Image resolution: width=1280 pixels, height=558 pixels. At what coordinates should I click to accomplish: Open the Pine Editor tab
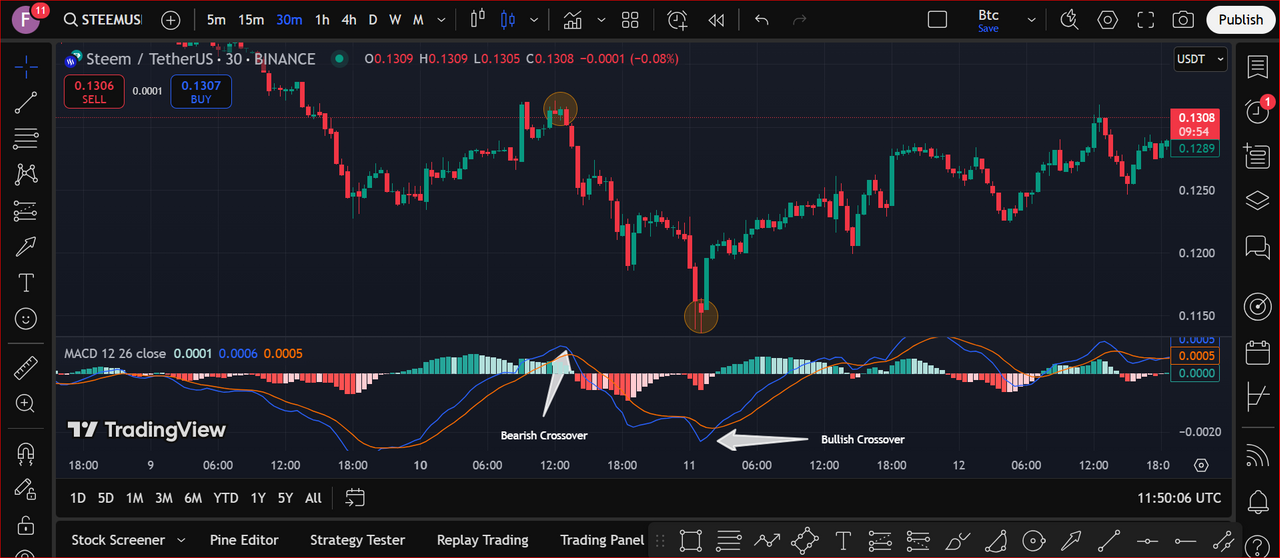coord(244,540)
